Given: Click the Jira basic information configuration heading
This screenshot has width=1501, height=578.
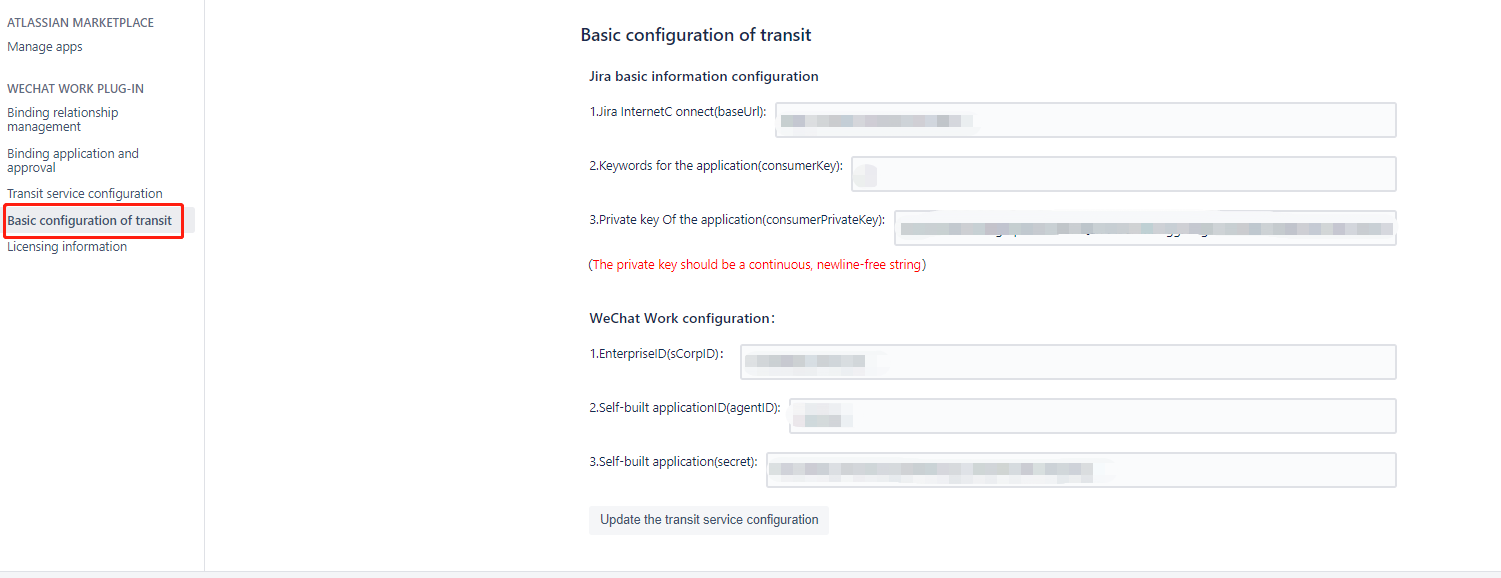Looking at the screenshot, I should coord(704,77).
